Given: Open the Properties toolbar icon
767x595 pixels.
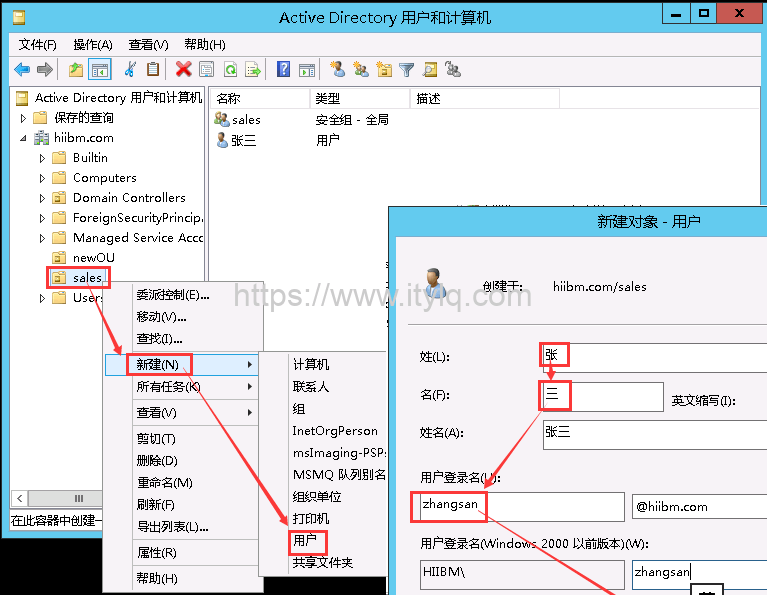Looking at the screenshot, I should tap(206, 69).
